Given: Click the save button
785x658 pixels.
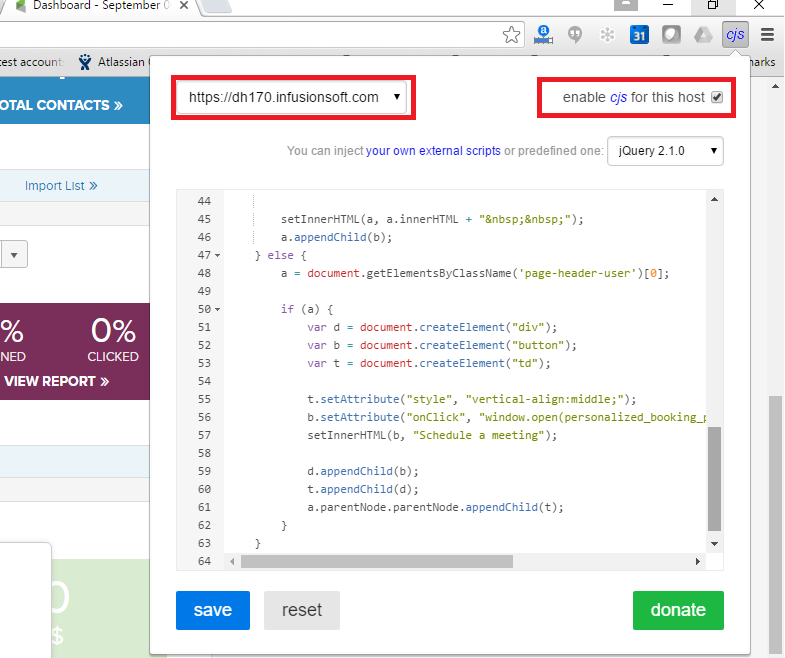Looking at the screenshot, I should 213,610.
